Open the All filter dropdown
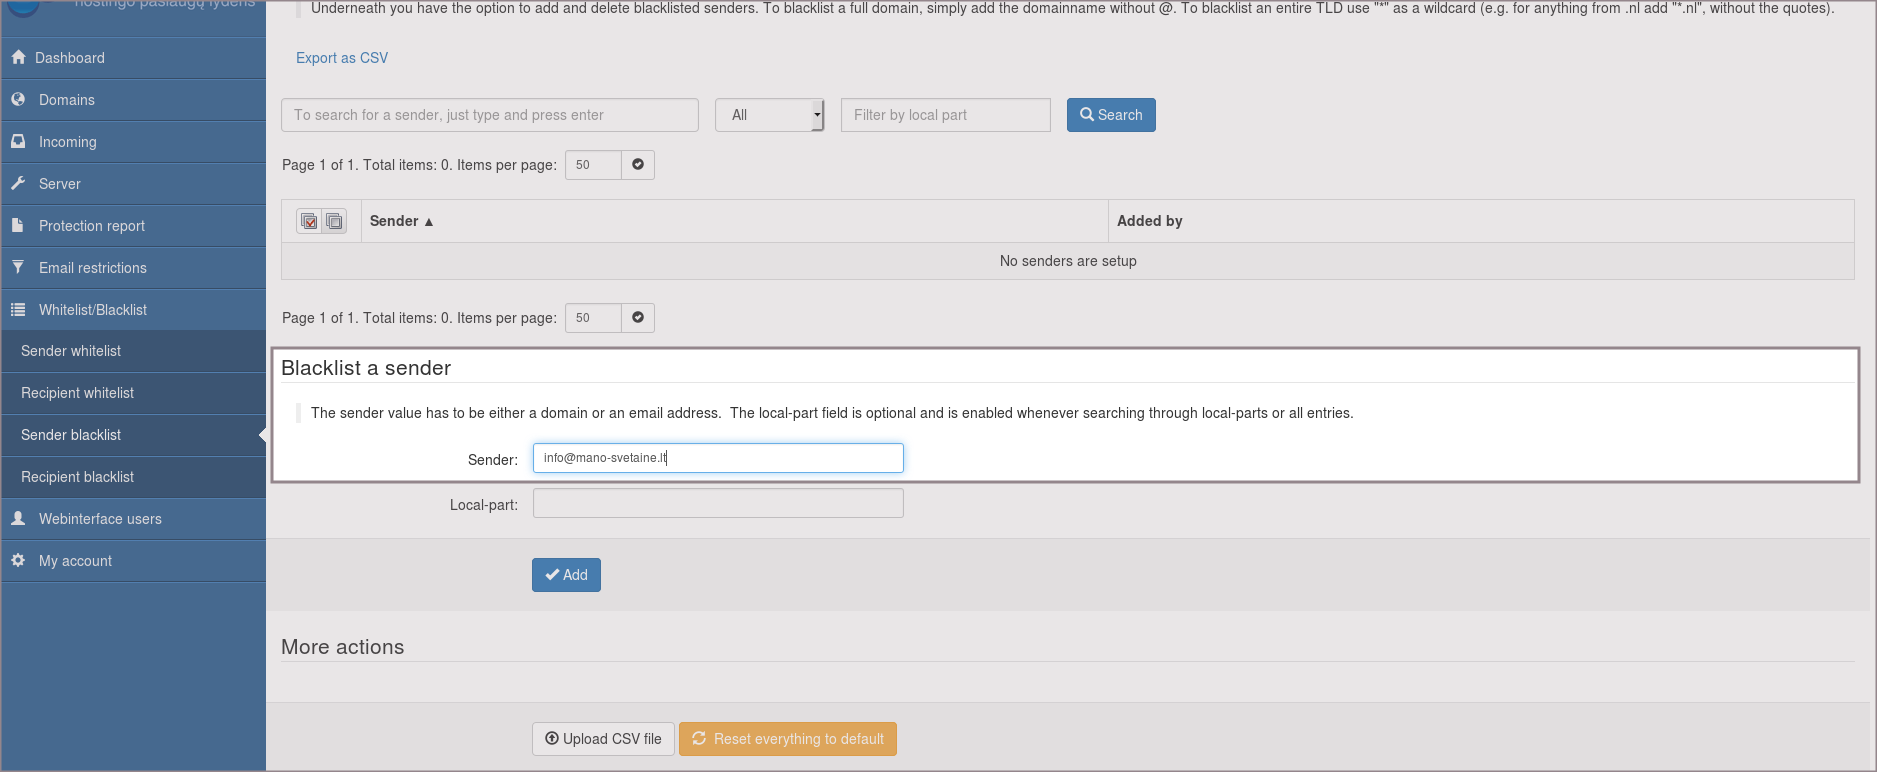Screen dimensions: 1877x772 click(769, 115)
